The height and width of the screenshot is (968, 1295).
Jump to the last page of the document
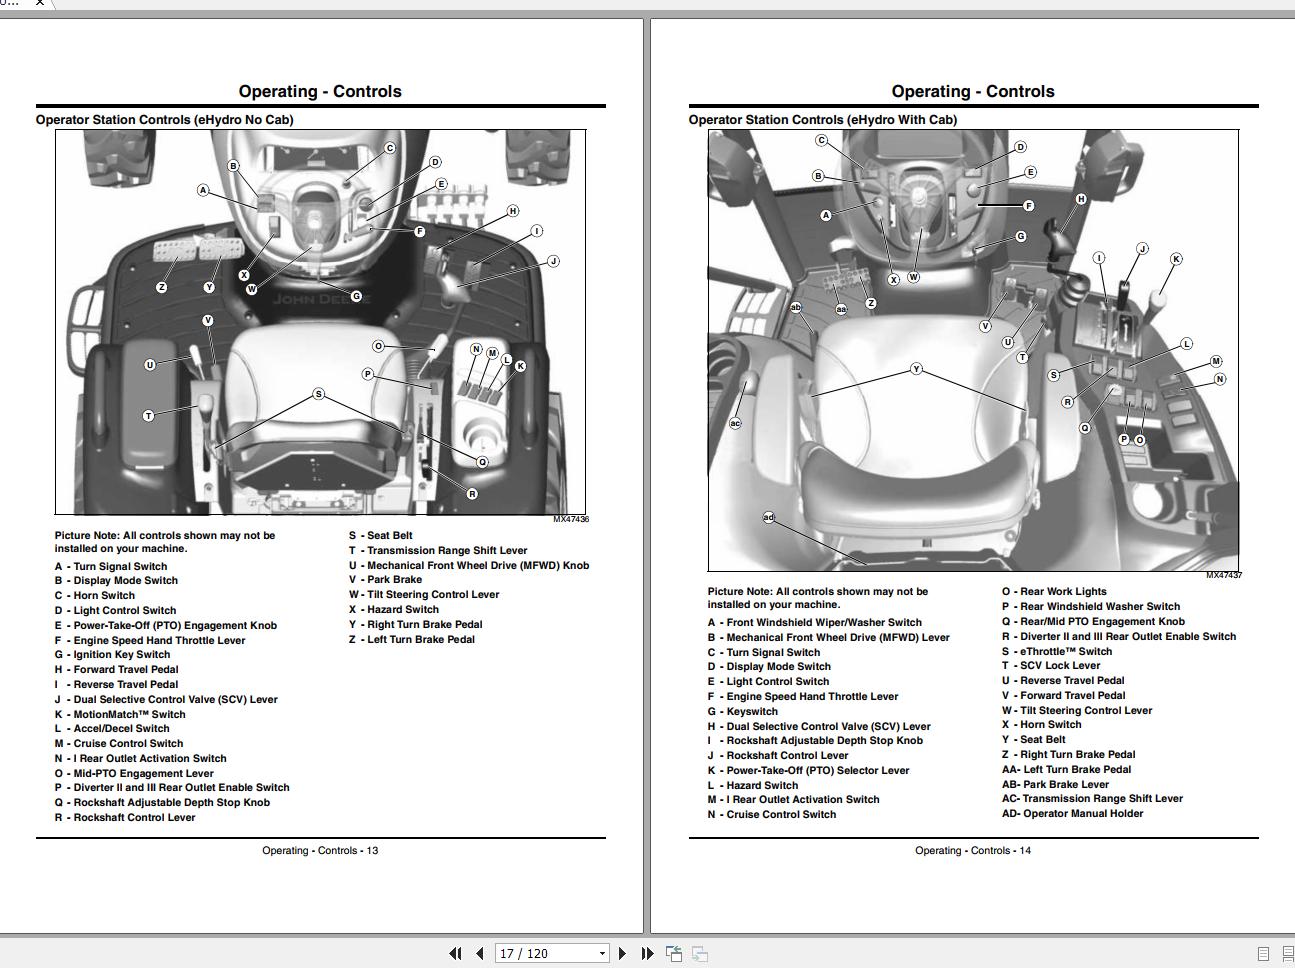646,954
